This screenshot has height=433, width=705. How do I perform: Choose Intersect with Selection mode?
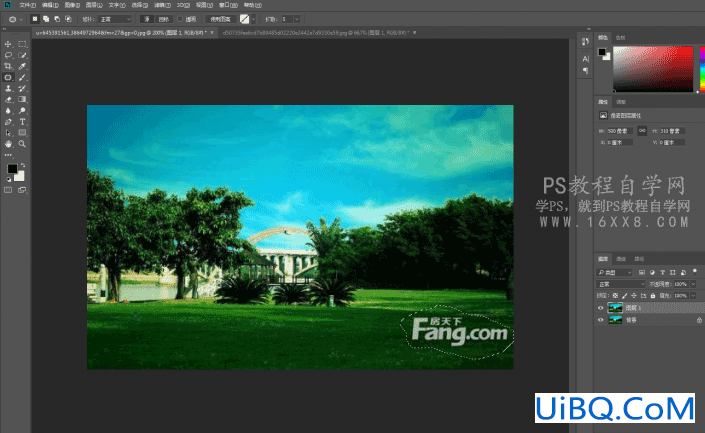tap(68, 19)
